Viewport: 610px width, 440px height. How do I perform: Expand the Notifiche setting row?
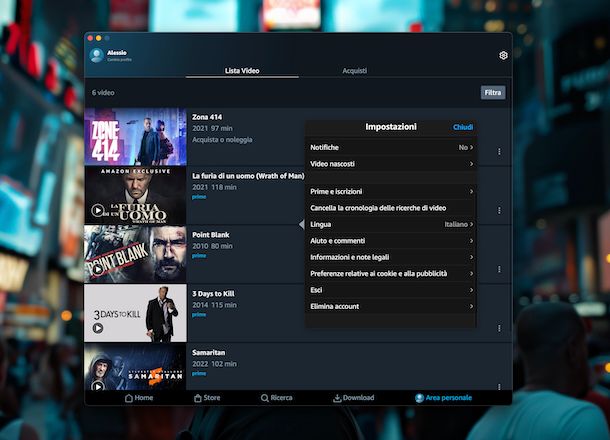[391, 147]
